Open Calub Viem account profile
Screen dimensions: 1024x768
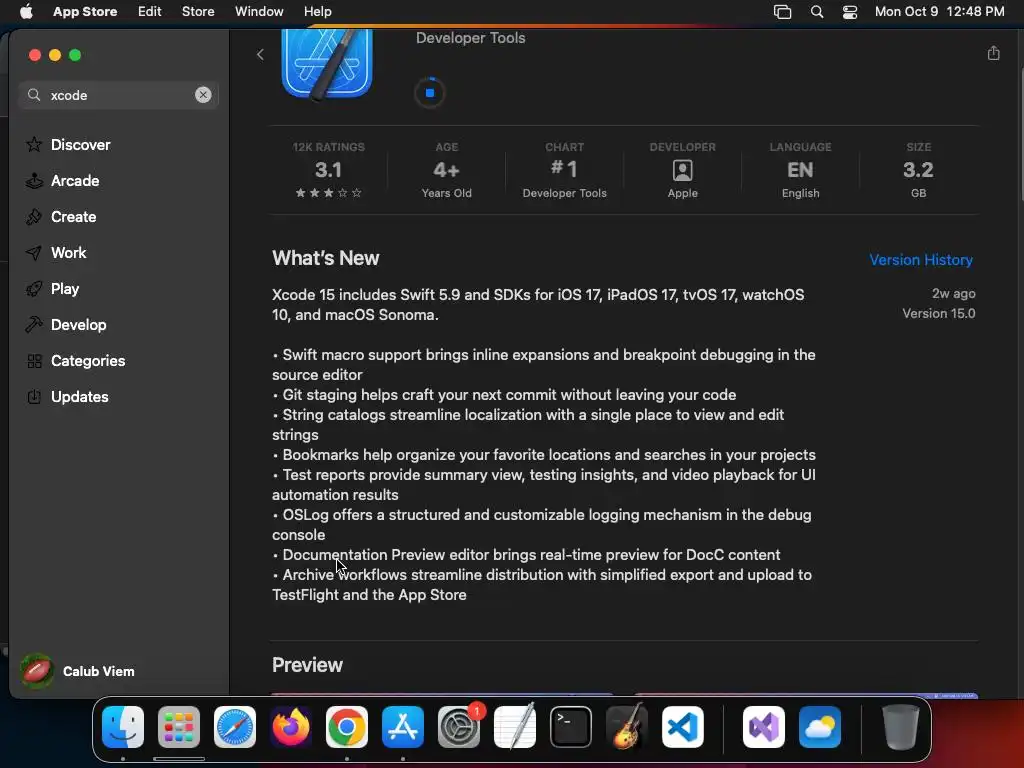78,671
